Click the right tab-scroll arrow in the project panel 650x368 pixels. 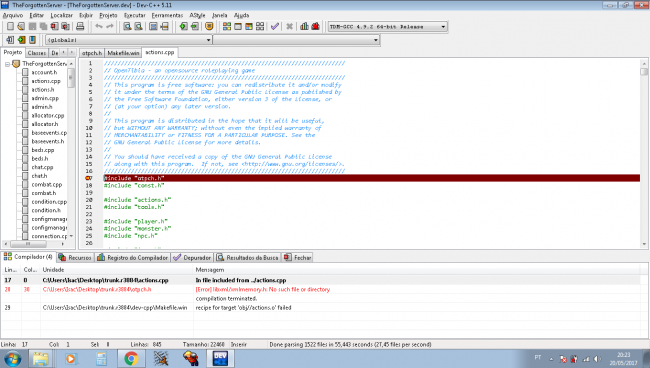[71, 52]
